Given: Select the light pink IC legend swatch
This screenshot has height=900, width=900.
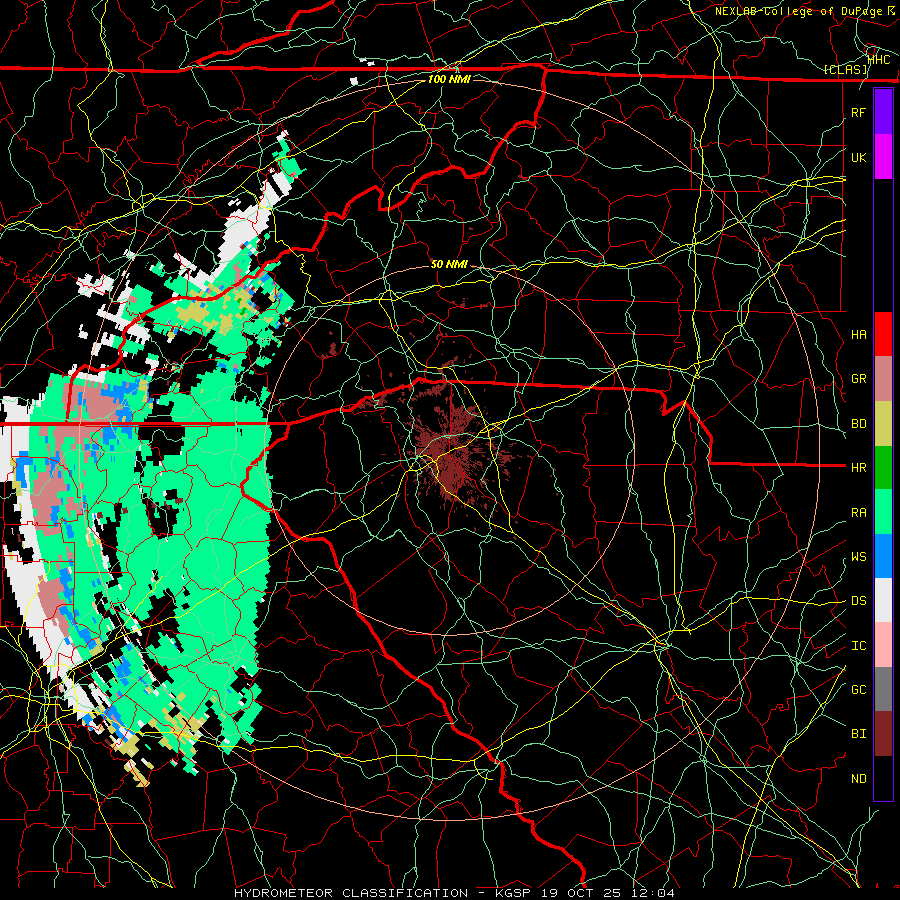Looking at the screenshot, I should coord(883,645).
